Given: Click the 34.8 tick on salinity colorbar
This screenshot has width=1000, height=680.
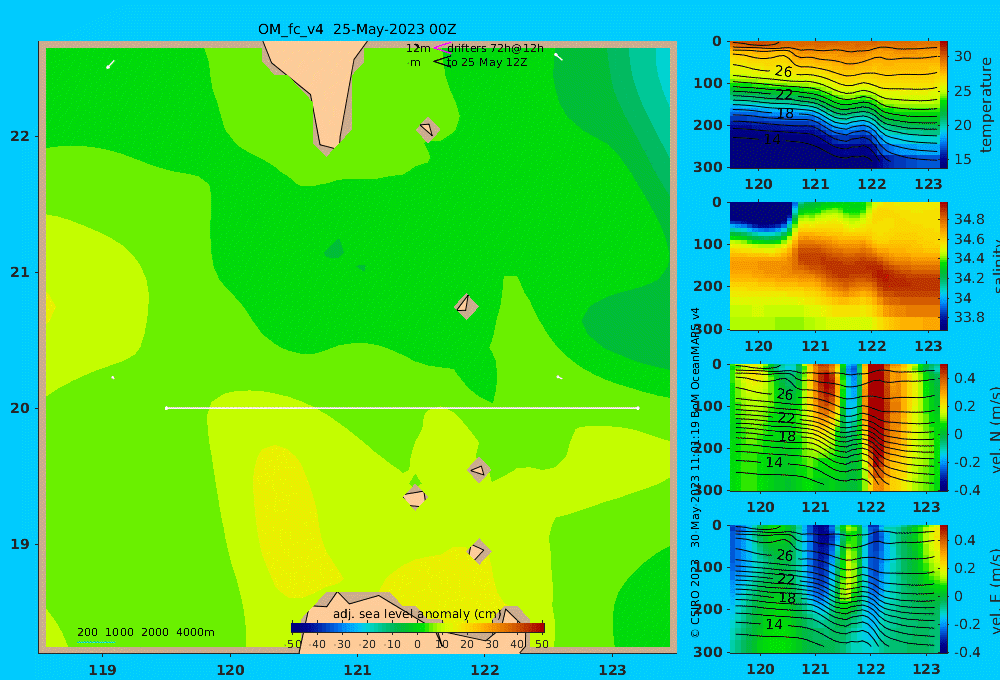Looking at the screenshot, I should [x=969, y=219].
